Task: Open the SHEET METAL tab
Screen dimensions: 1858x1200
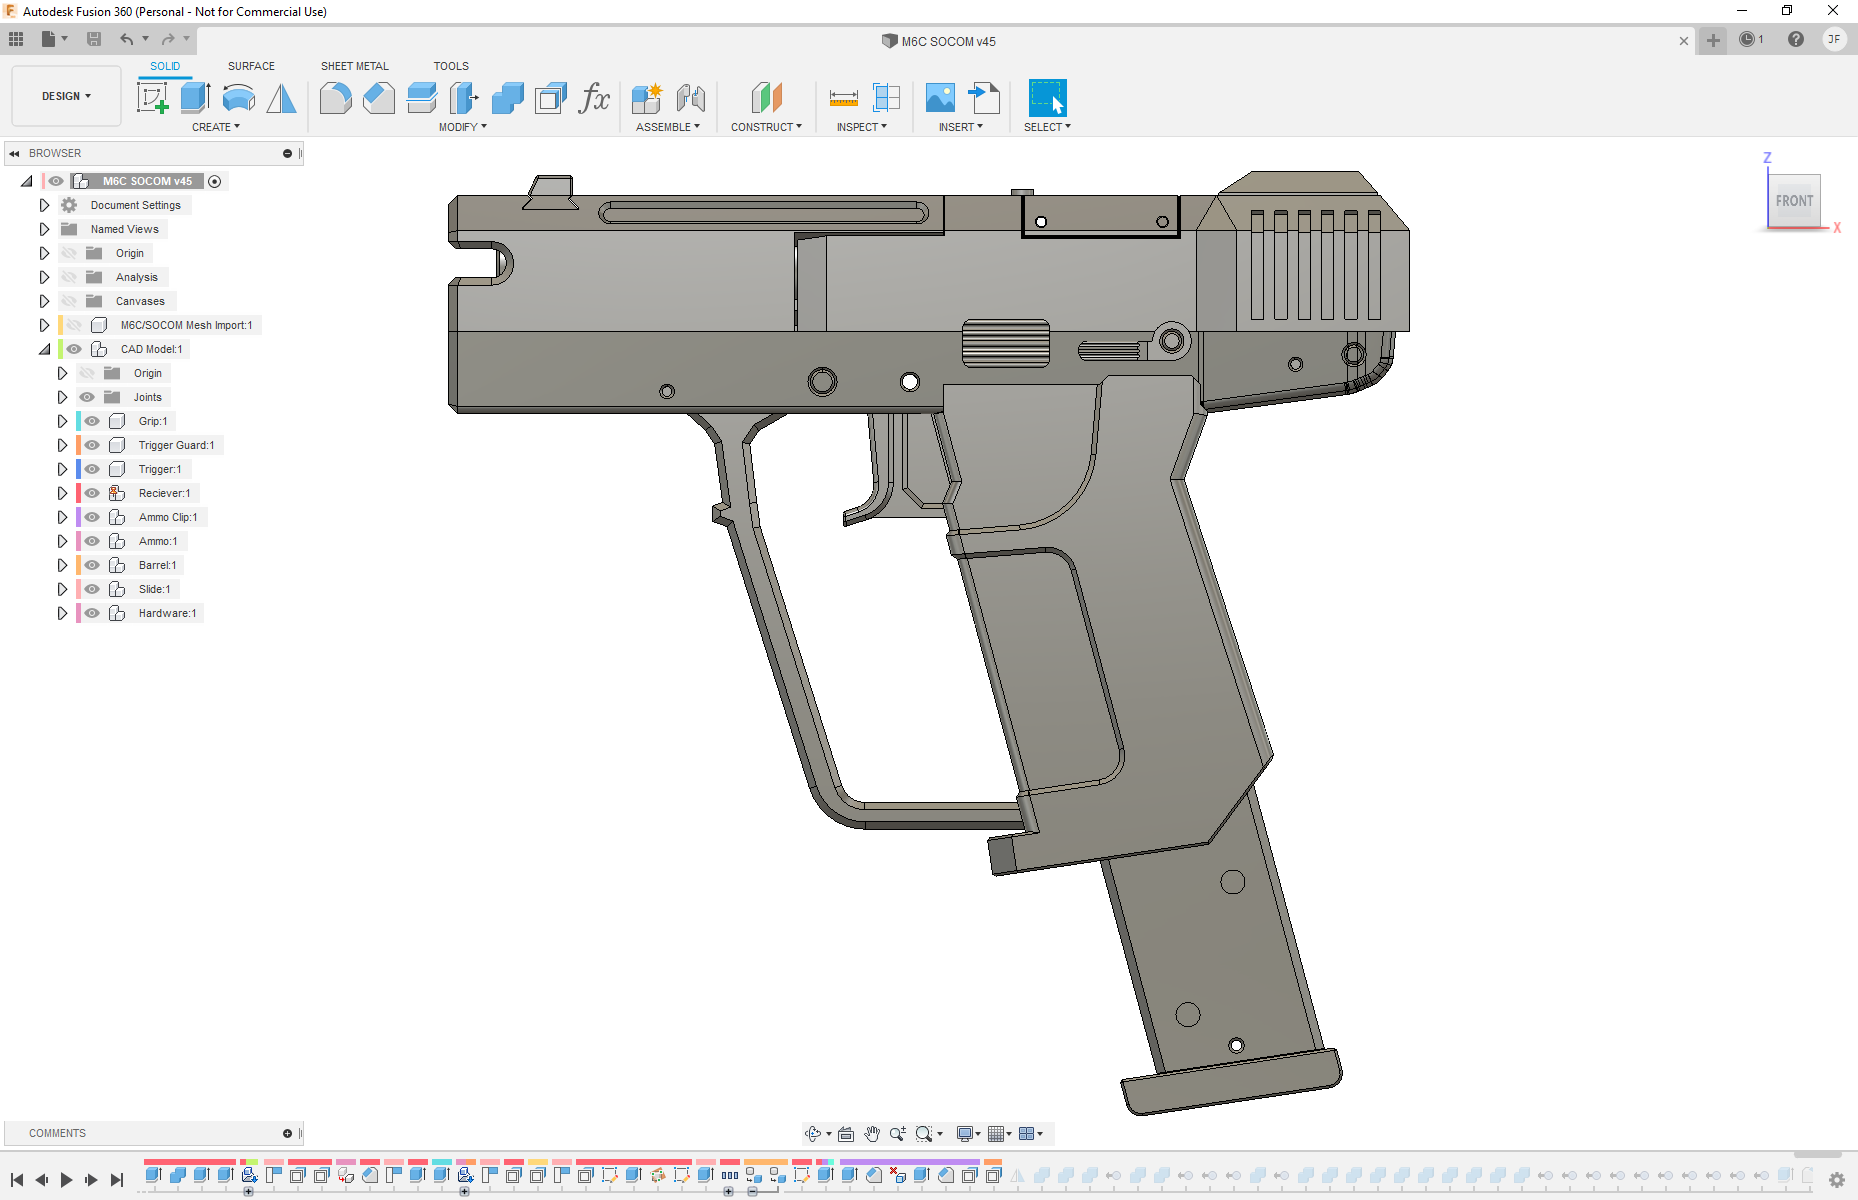Action: (354, 66)
